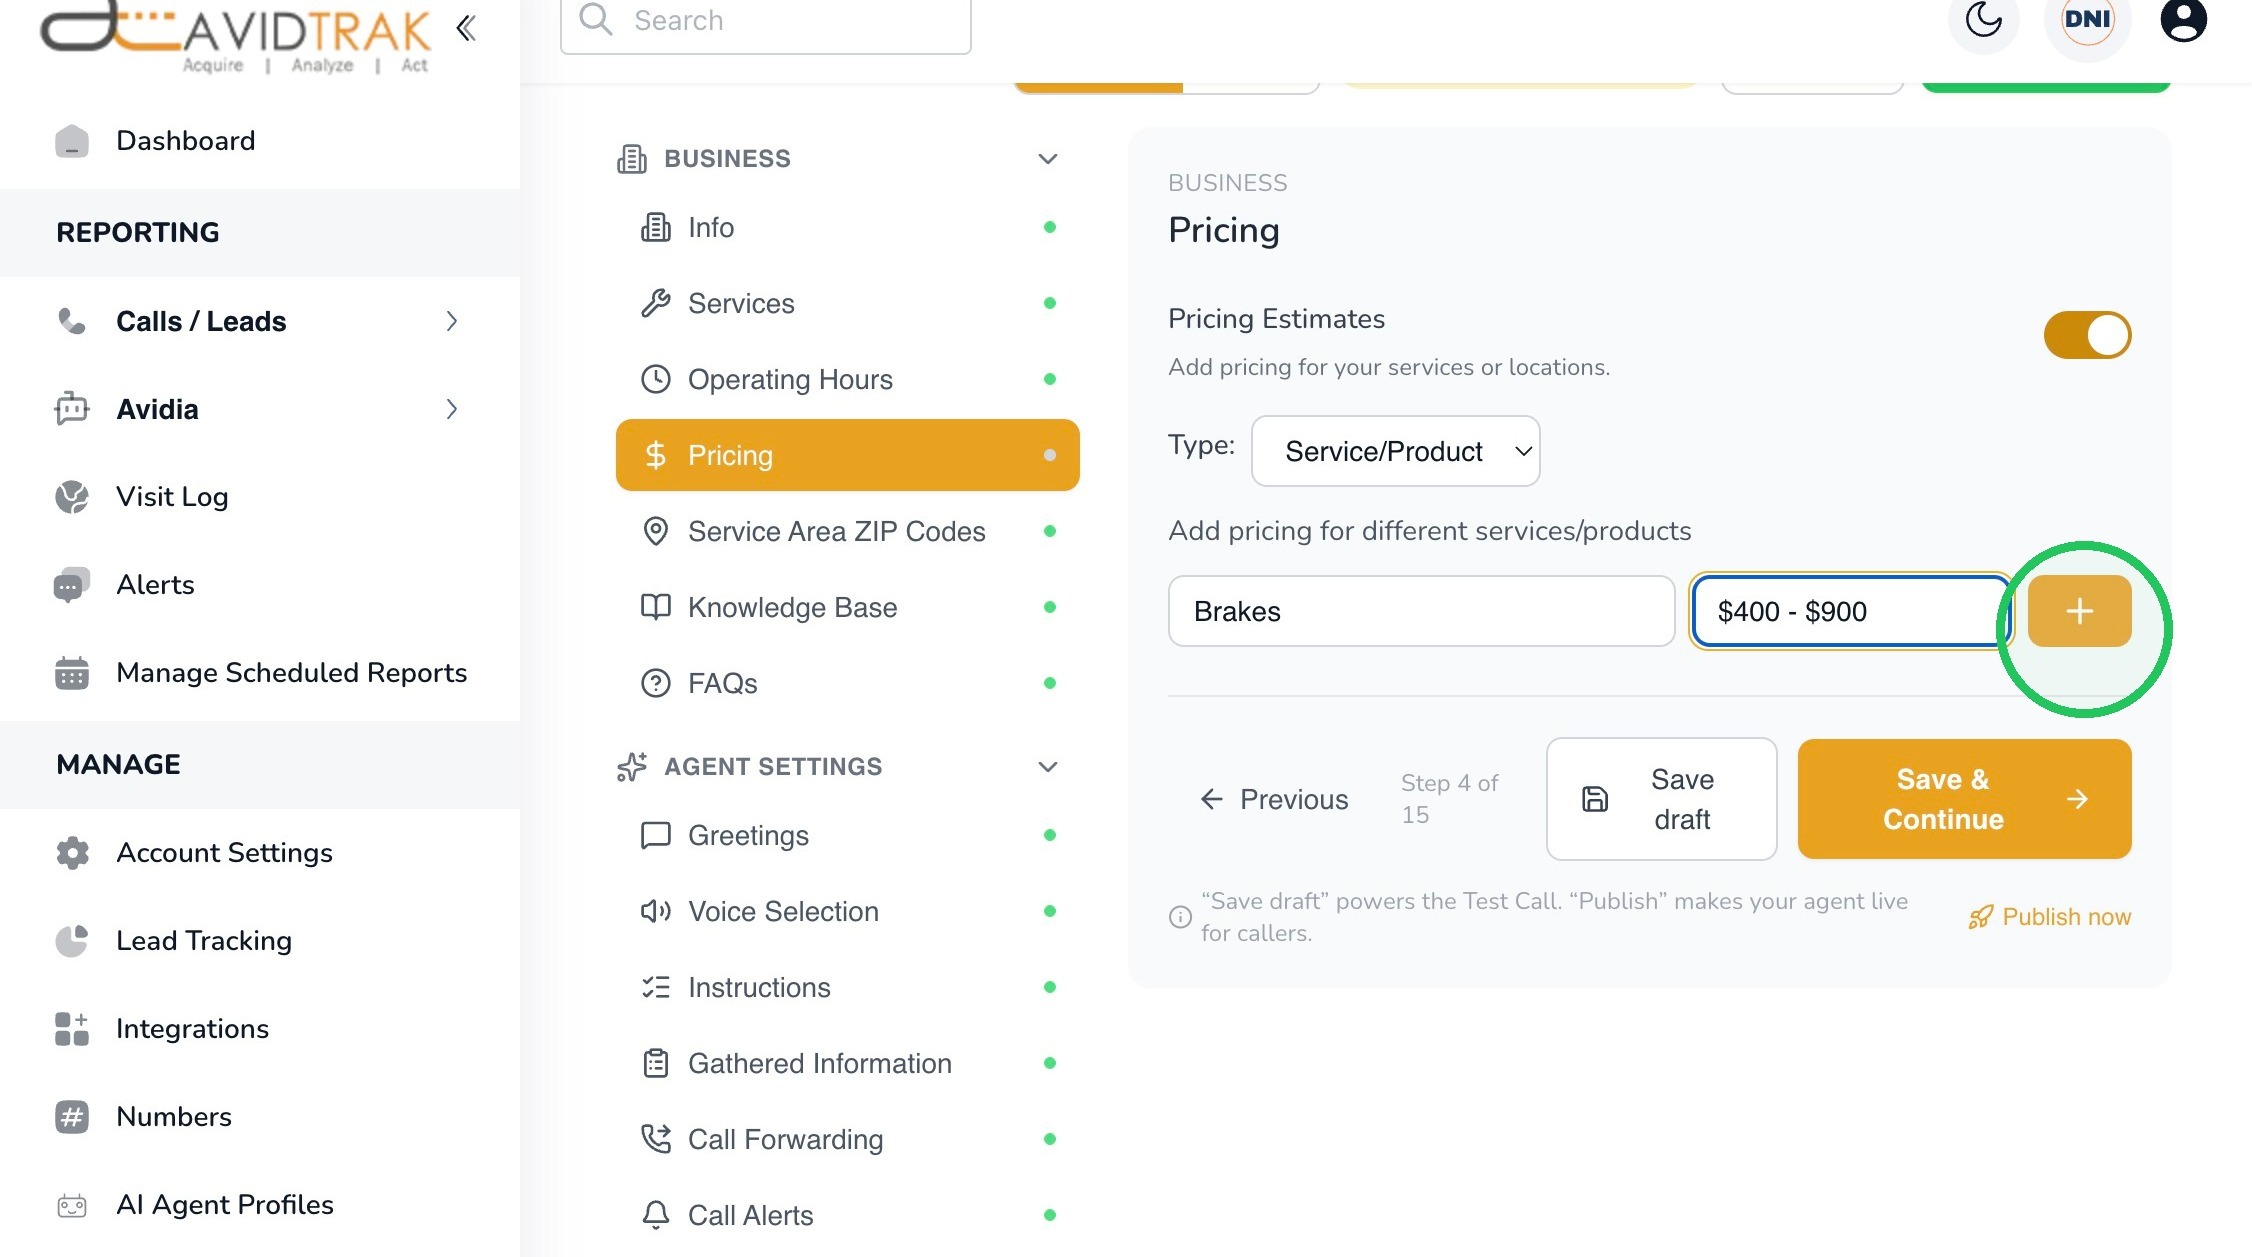Click the Numbers hash icon

[x=72, y=1117]
